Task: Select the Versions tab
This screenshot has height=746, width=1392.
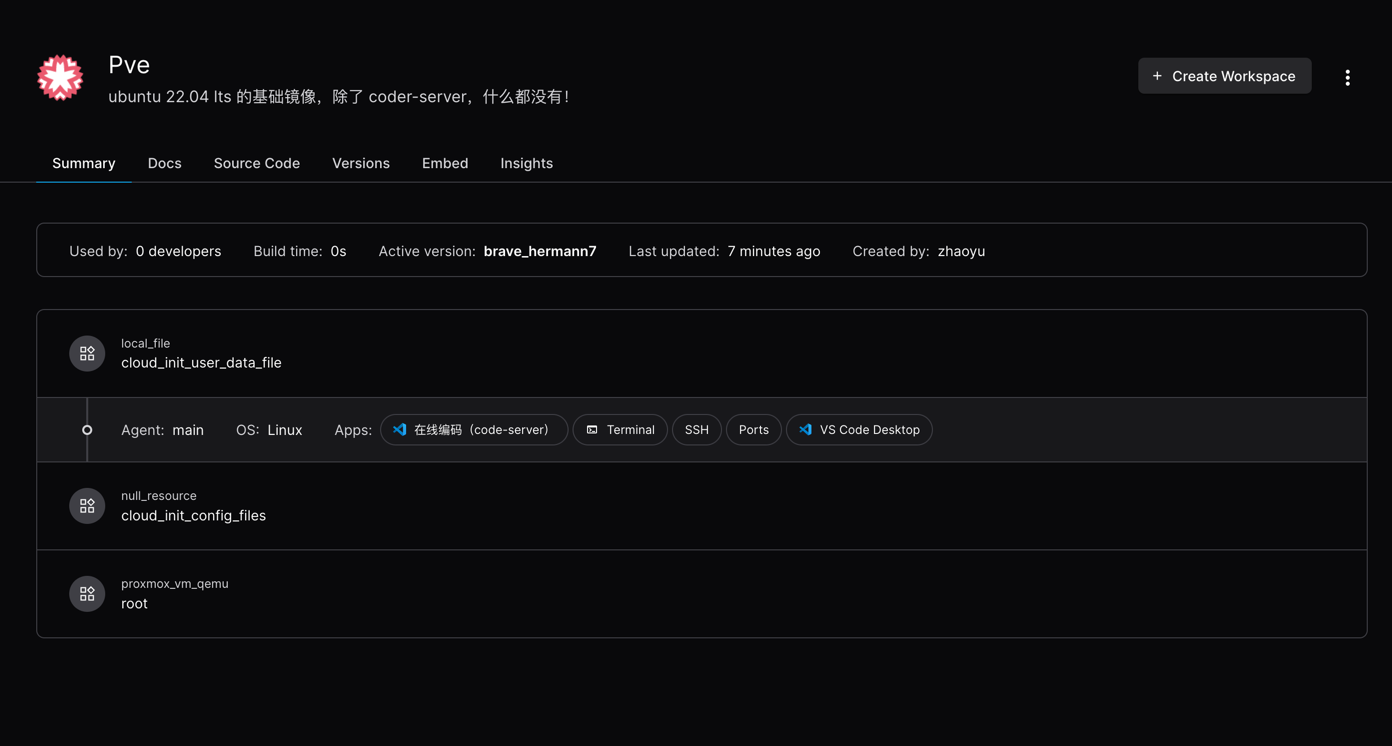Action: [361, 163]
